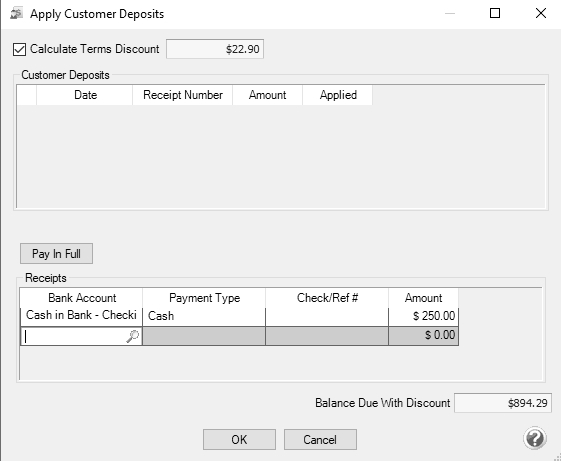The width and height of the screenshot is (561, 461).
Task: Close the Apply Customer Deposits dialog
Action: [541, 13]
